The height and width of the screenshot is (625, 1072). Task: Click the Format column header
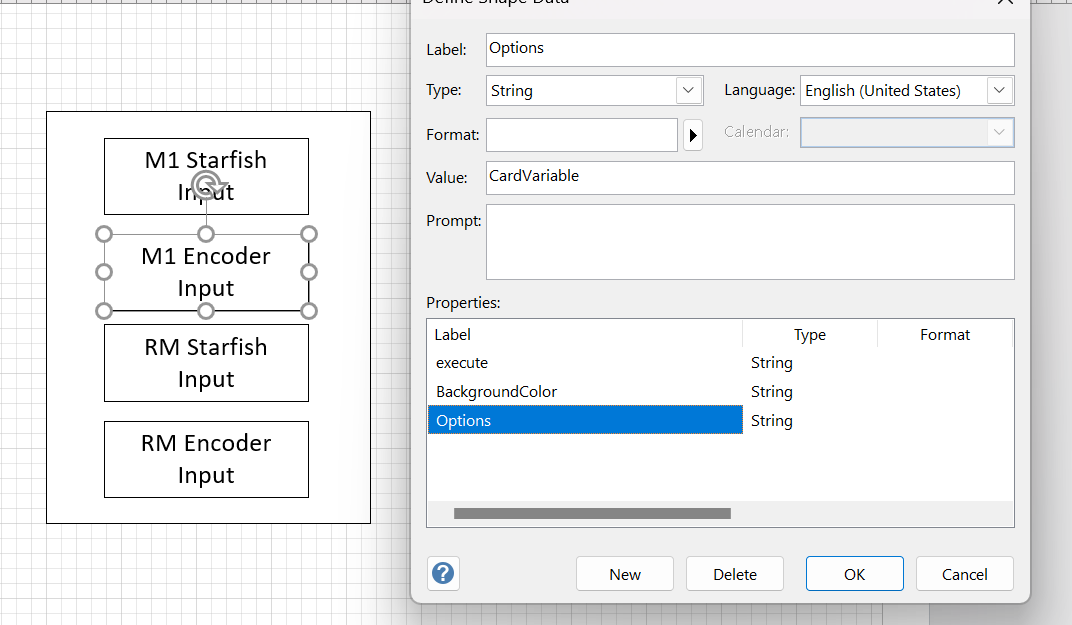[944, 335]
